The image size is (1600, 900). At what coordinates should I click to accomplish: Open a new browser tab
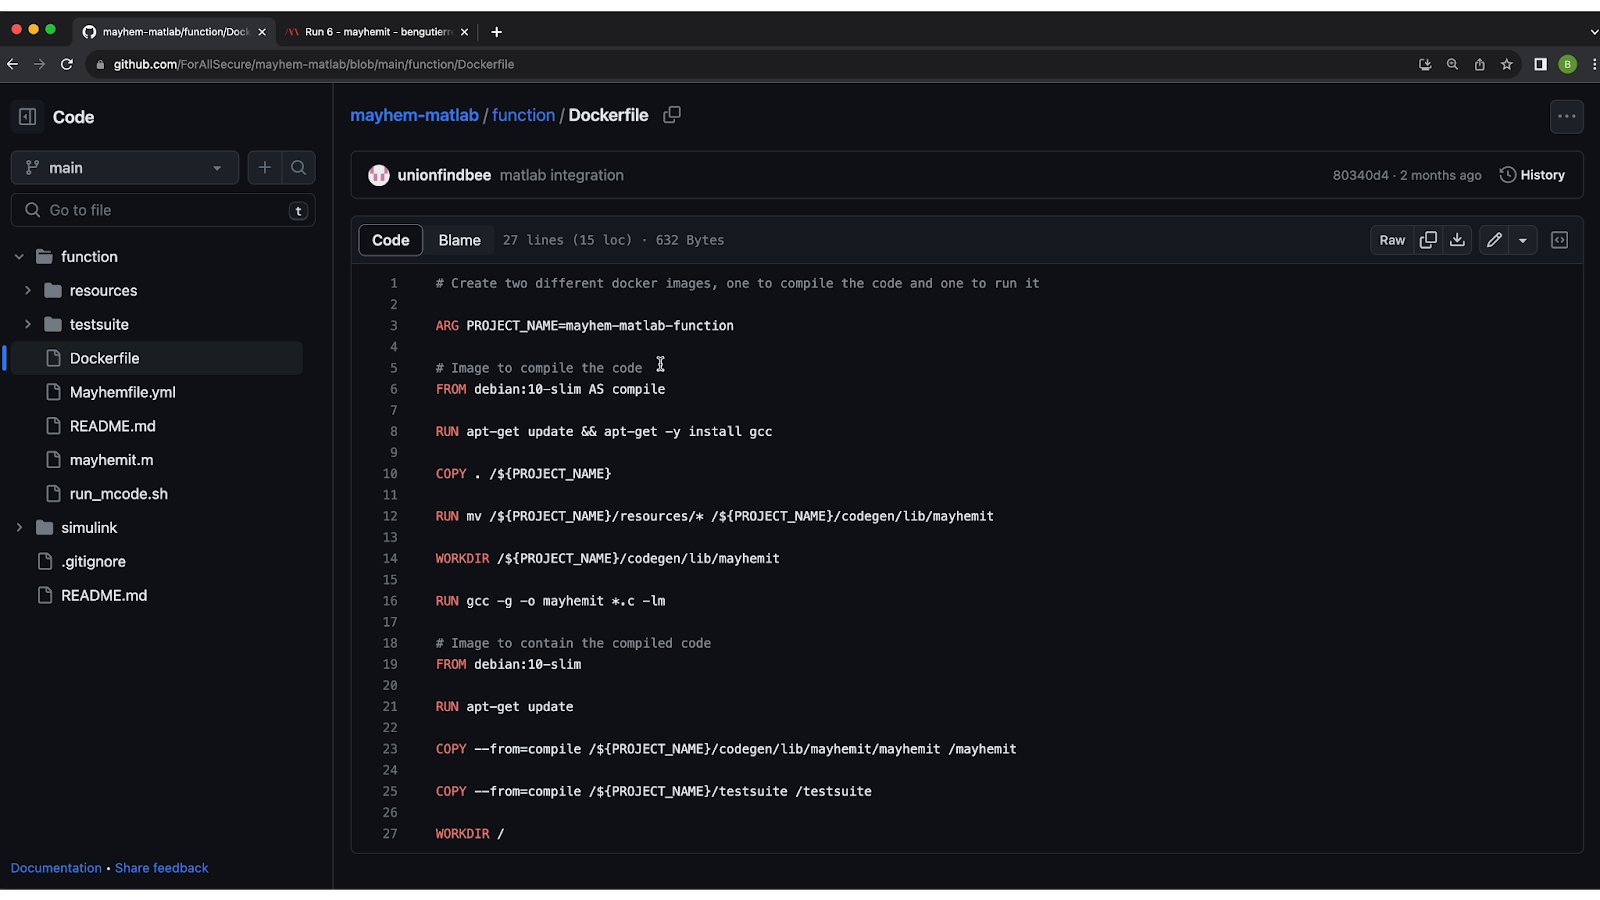coord(496,32)
